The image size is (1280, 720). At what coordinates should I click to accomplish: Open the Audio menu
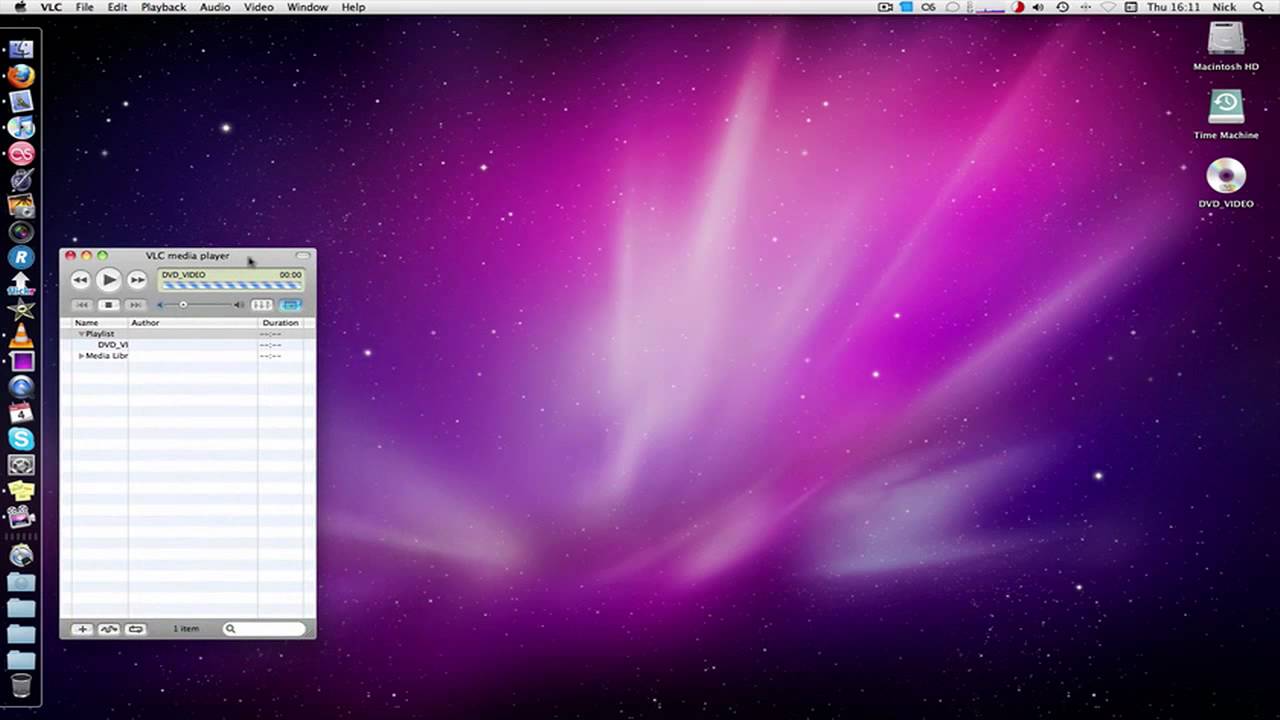(214, 7)
